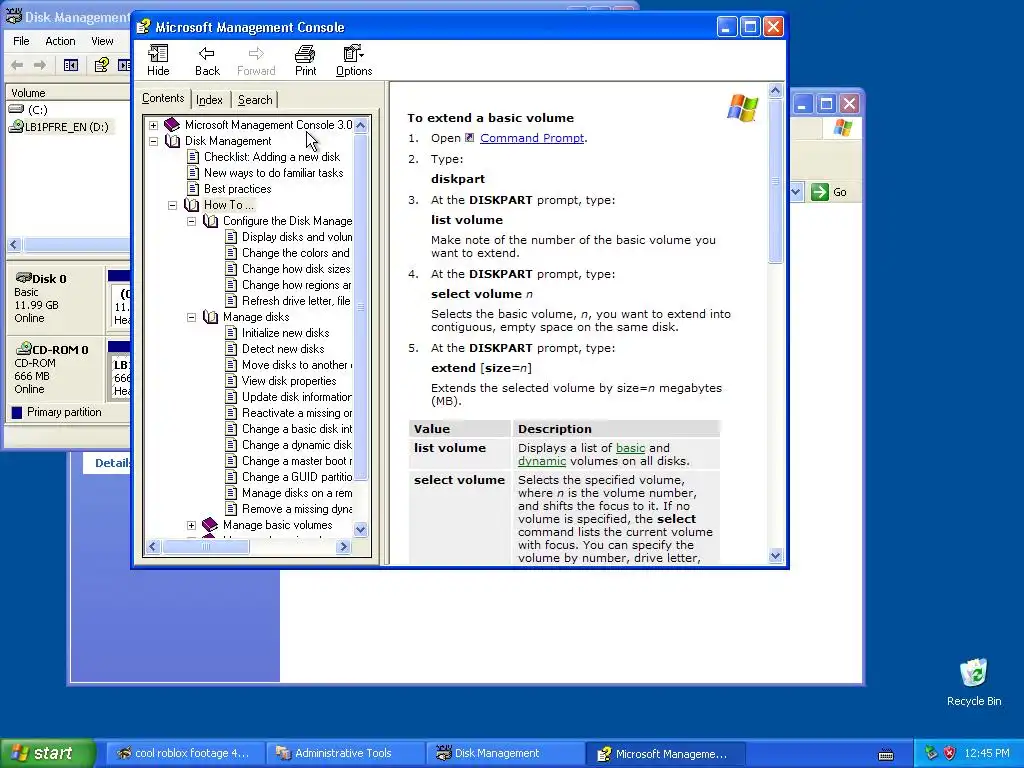
Task: Open Change a GUID partition topic
Action: 296,477
